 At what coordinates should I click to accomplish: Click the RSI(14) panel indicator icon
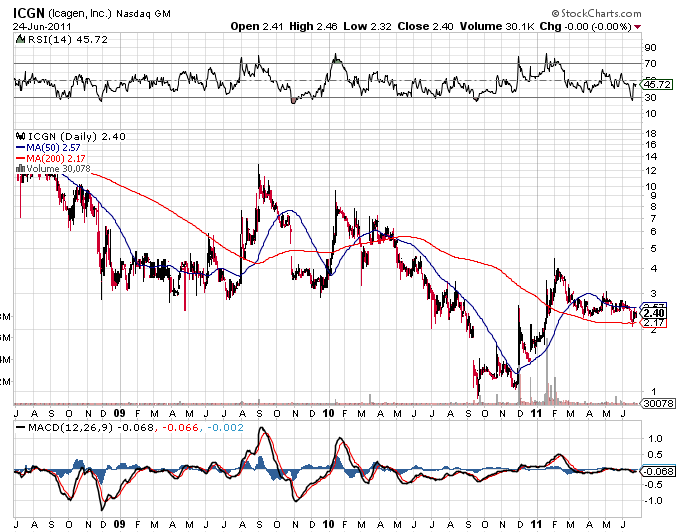19,38
